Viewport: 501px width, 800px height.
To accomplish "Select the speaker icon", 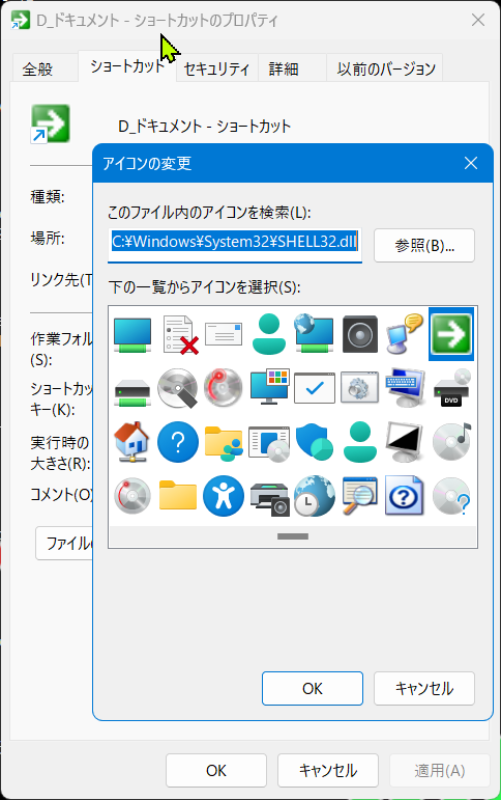I will (360, 334).
